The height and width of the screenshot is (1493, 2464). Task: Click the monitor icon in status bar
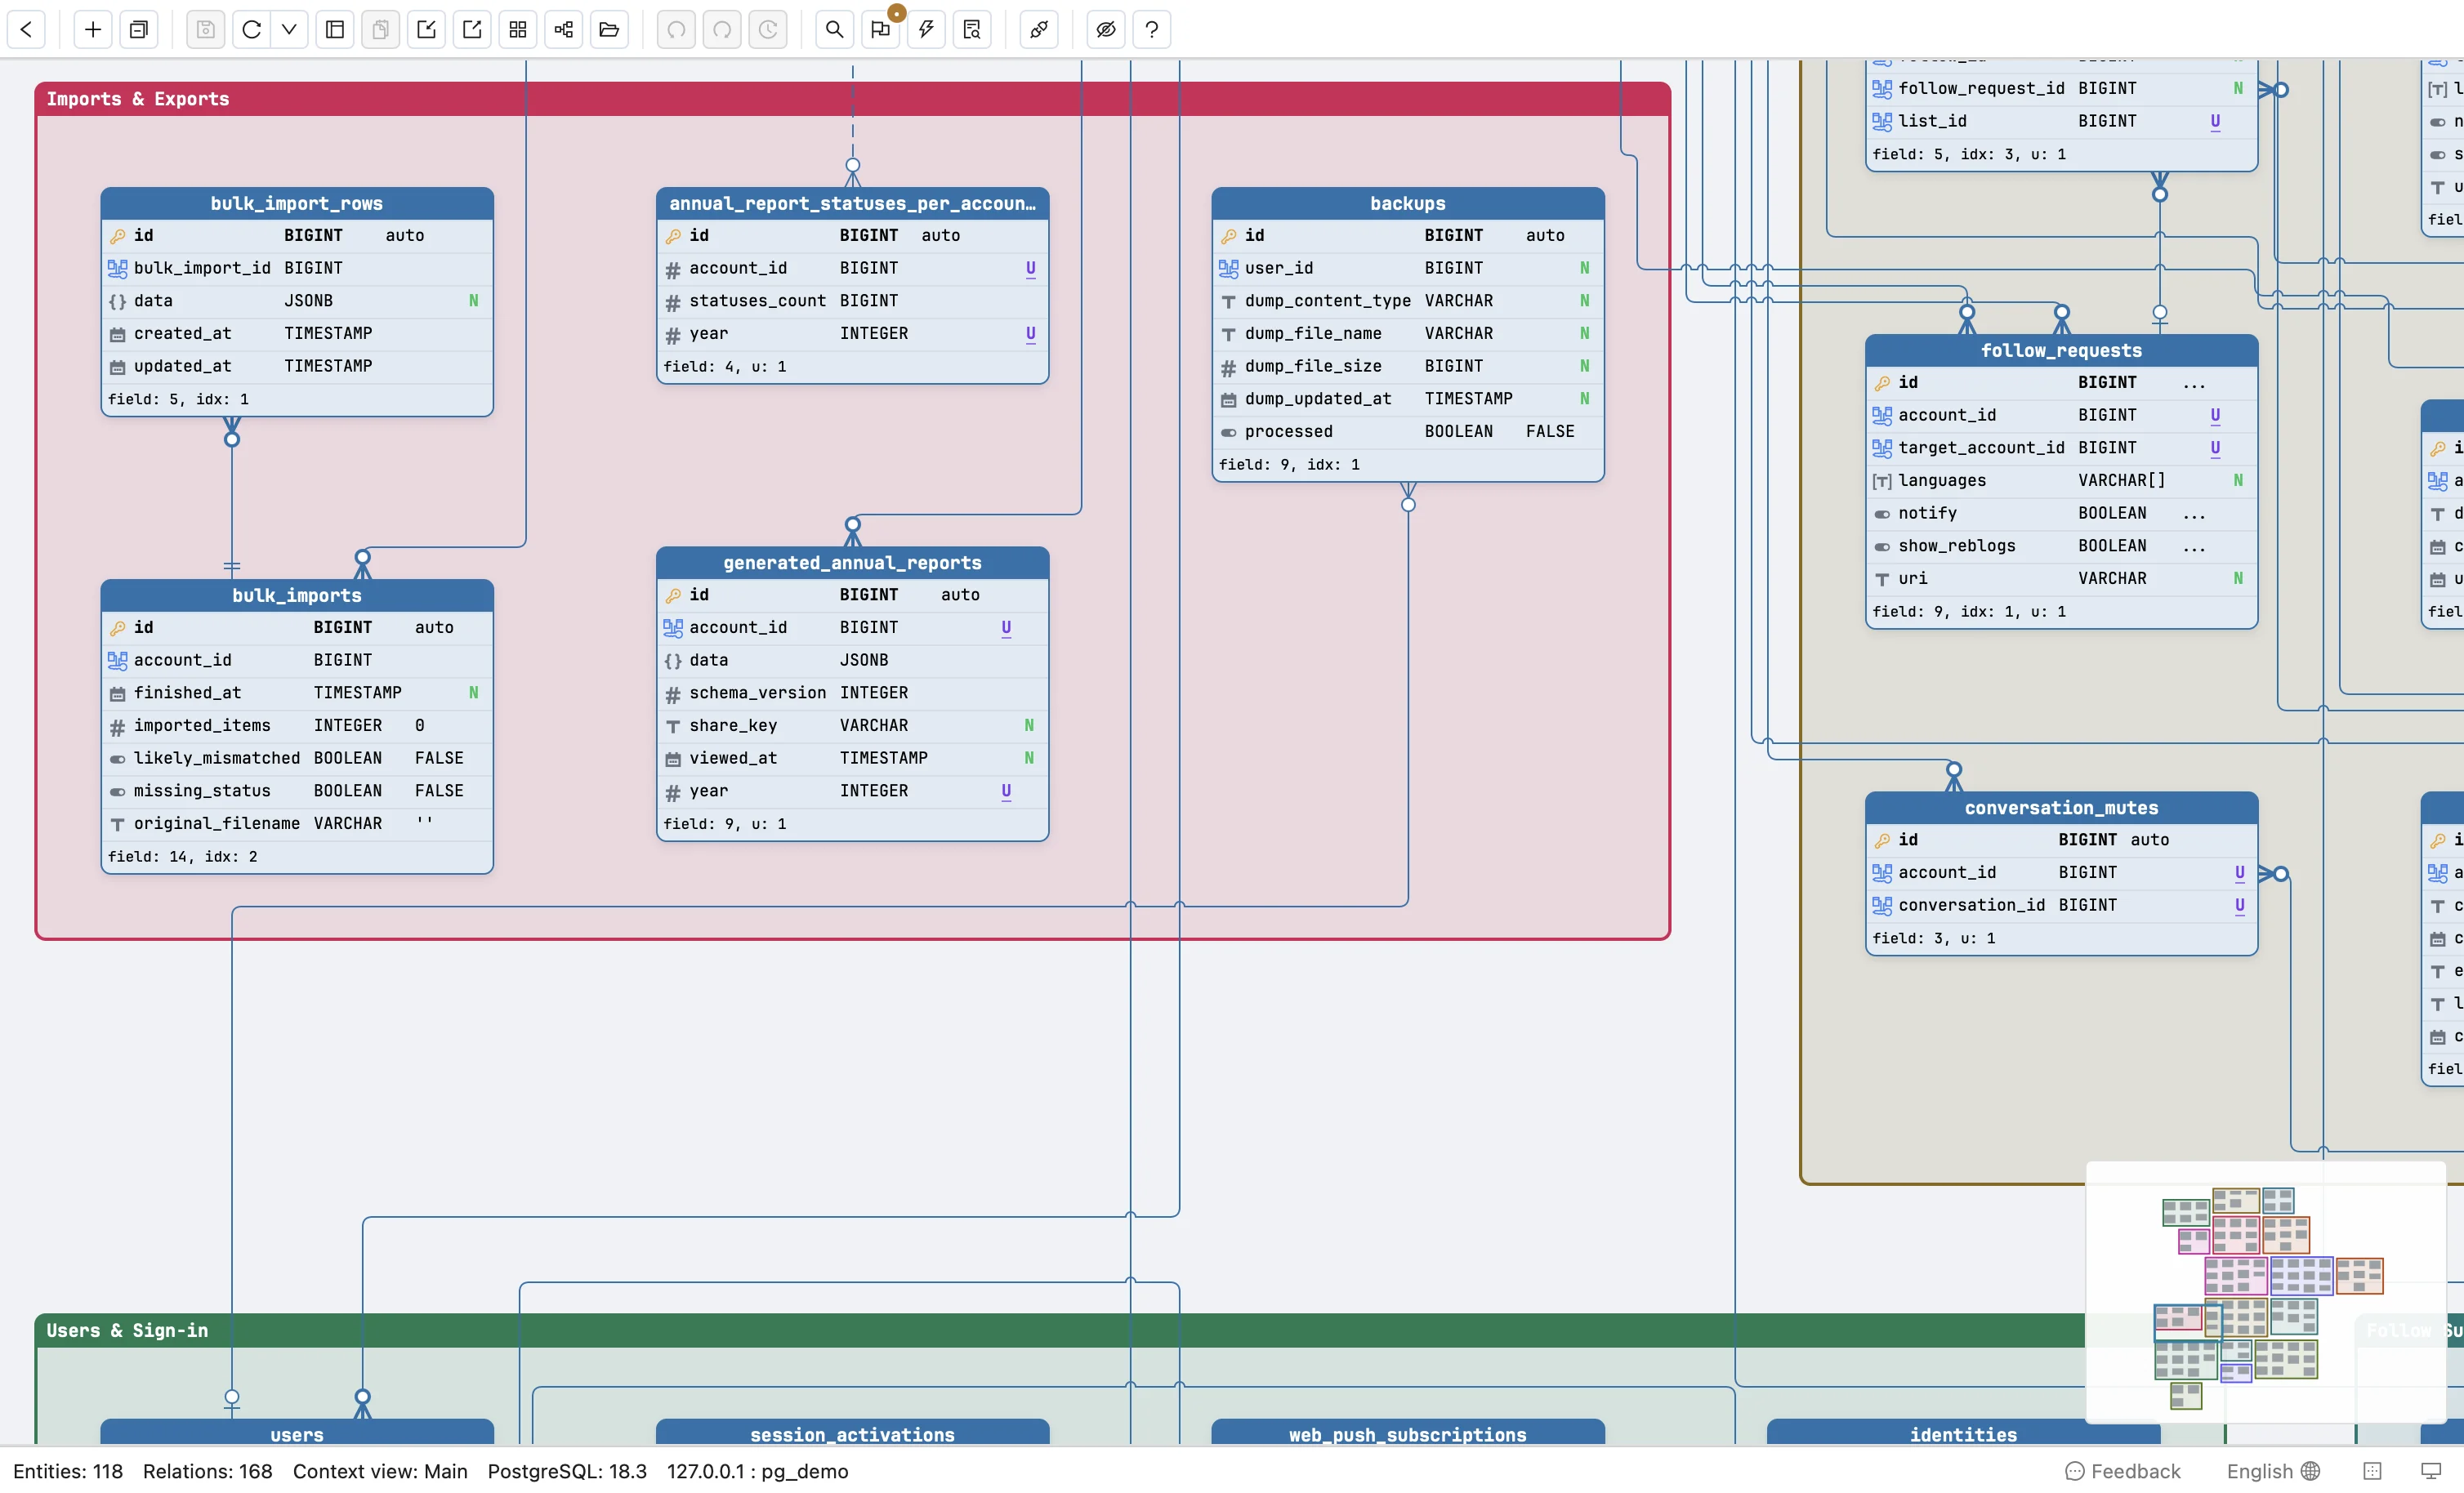[x=2431, y=1471]
